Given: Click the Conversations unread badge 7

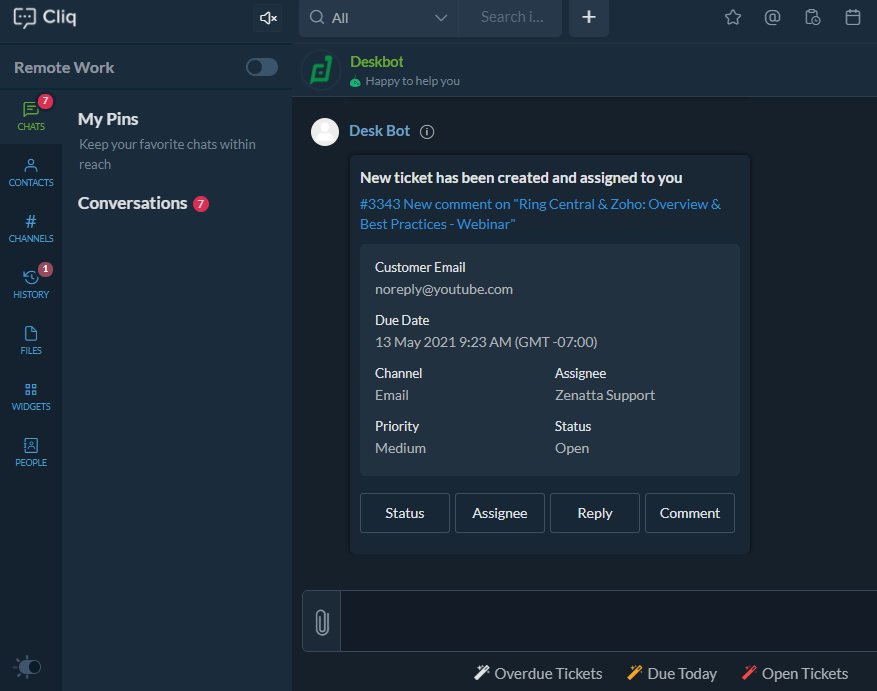Looking at the screenshot, I should click(x=201, y=204).
